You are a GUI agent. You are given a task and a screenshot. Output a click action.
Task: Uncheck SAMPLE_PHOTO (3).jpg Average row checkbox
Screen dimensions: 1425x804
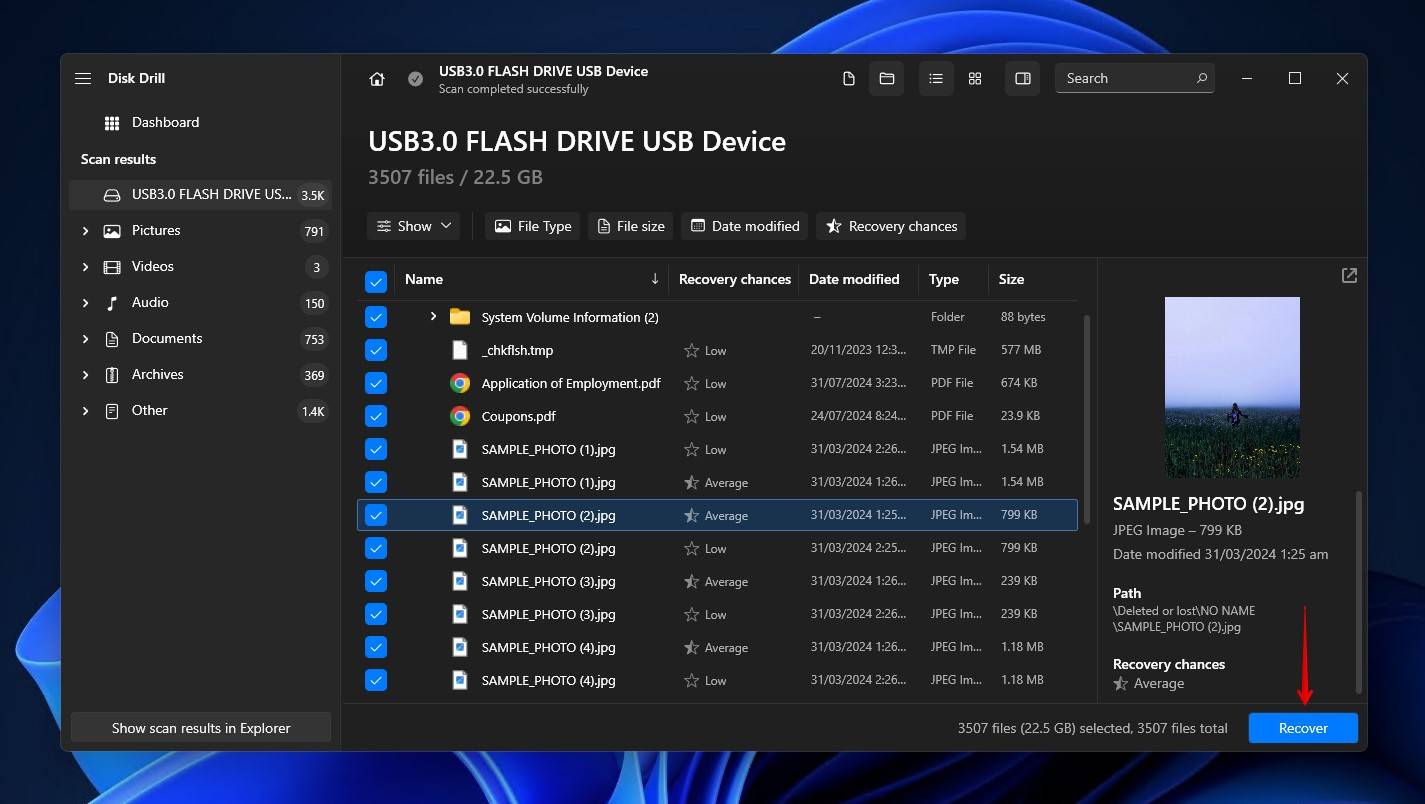[376, 581]
